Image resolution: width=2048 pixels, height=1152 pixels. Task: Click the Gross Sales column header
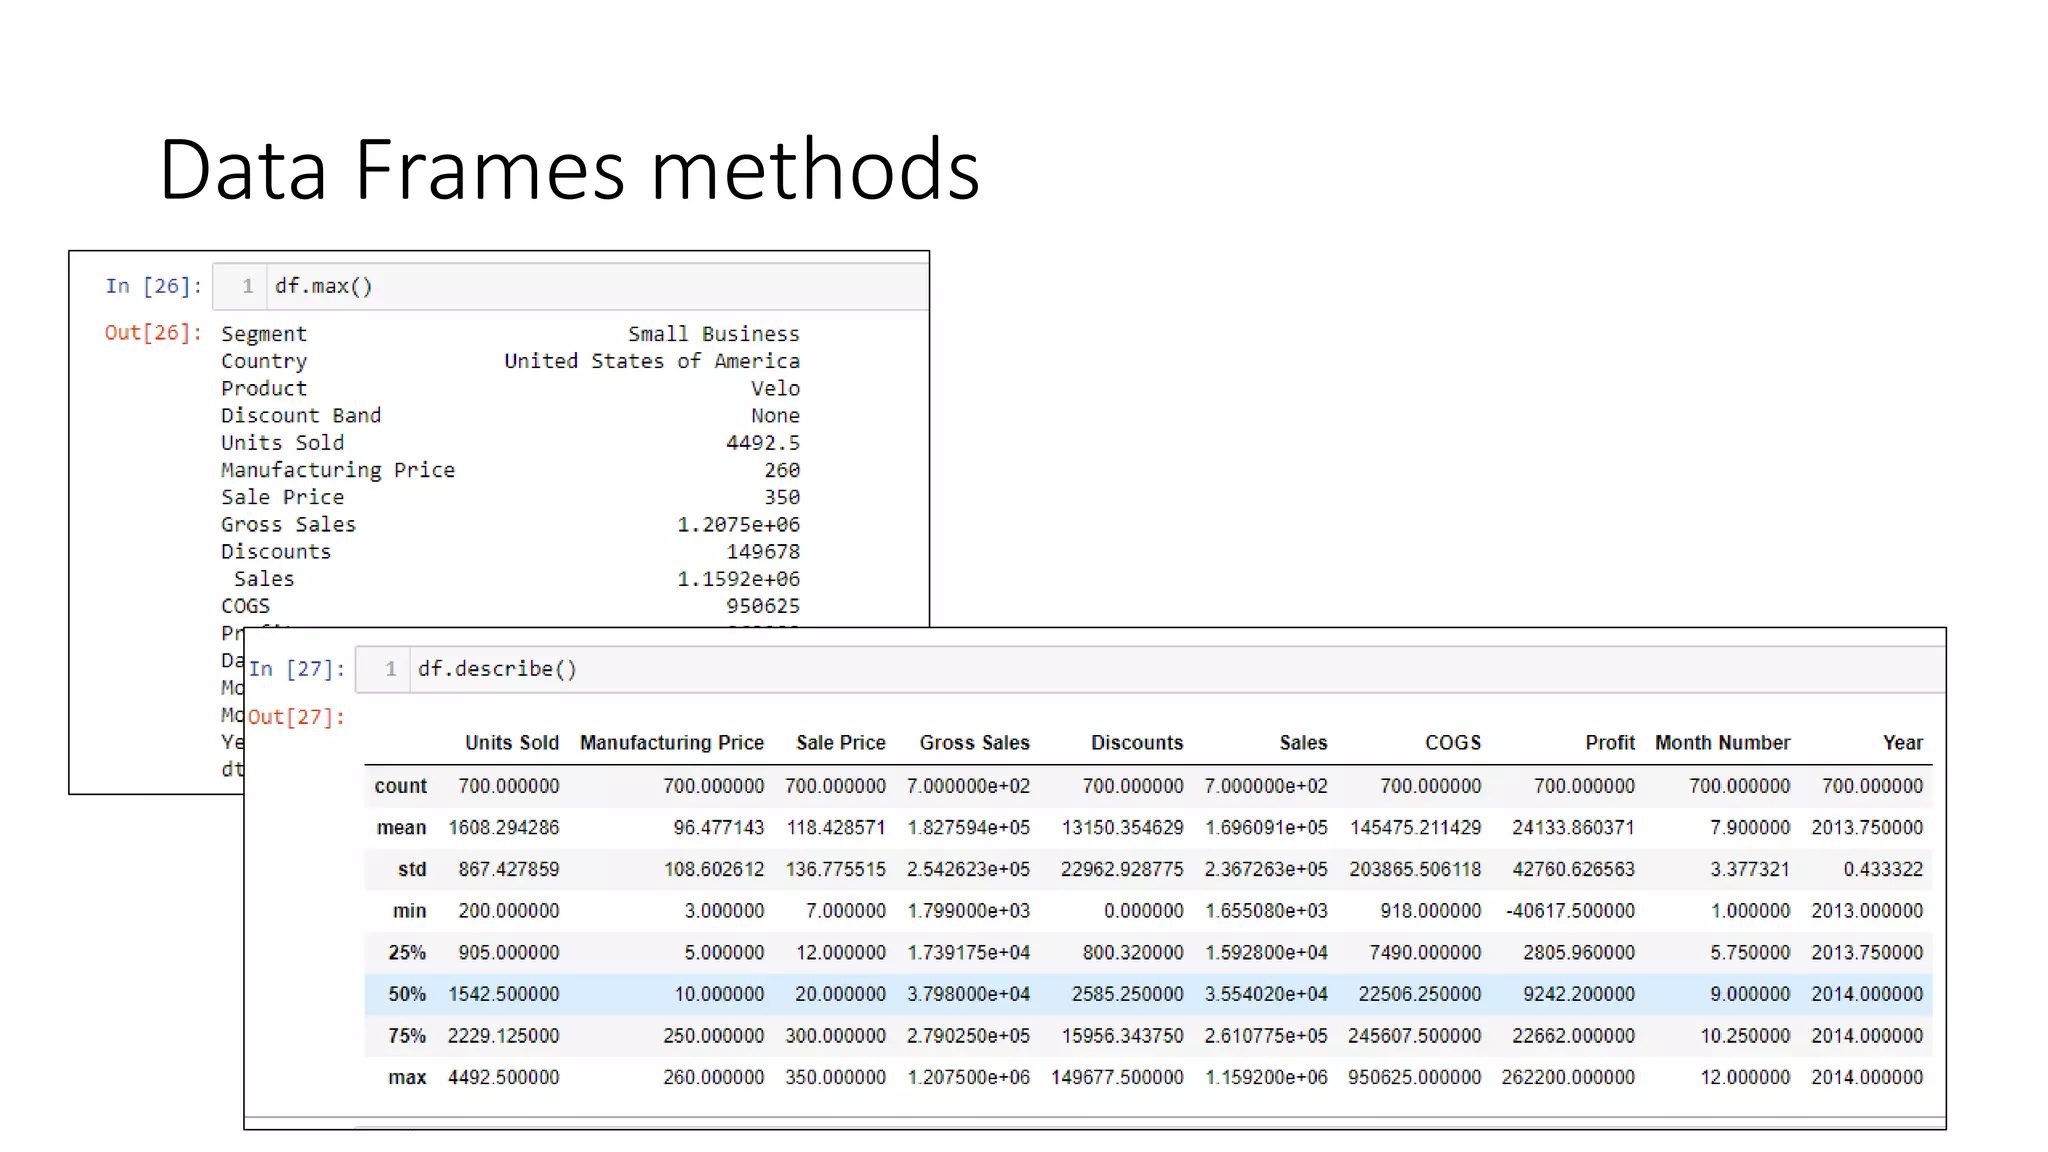coord(975,743)
